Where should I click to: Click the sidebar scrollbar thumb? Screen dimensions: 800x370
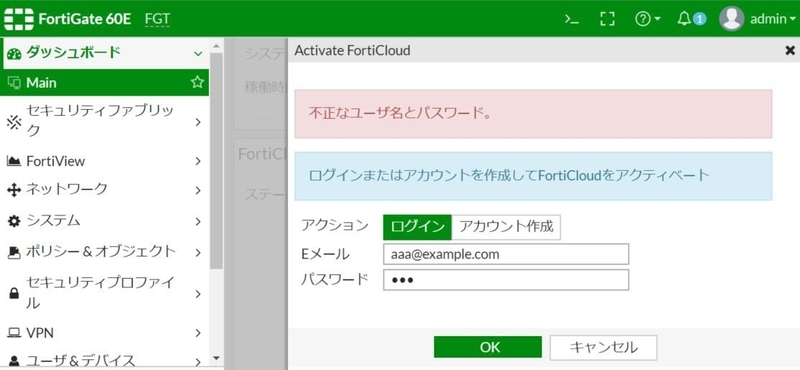click(x=216, y=161)
